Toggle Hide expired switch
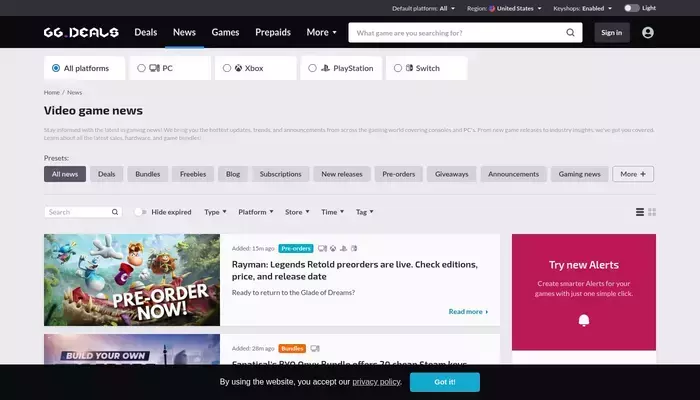Viewport: 700px width, 400px height. 140,212
